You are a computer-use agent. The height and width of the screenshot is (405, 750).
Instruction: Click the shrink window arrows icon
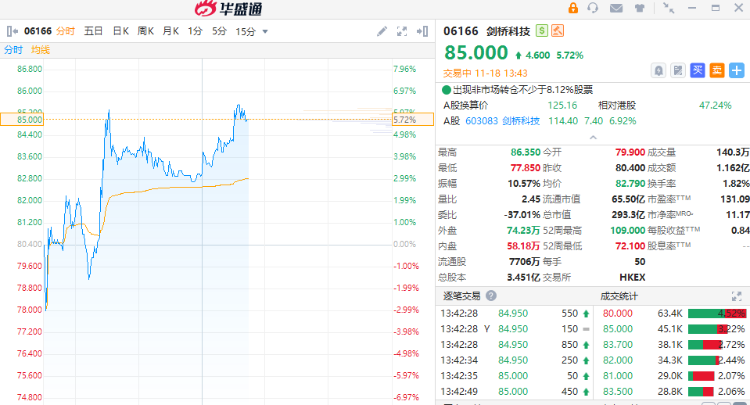(668, 8)
